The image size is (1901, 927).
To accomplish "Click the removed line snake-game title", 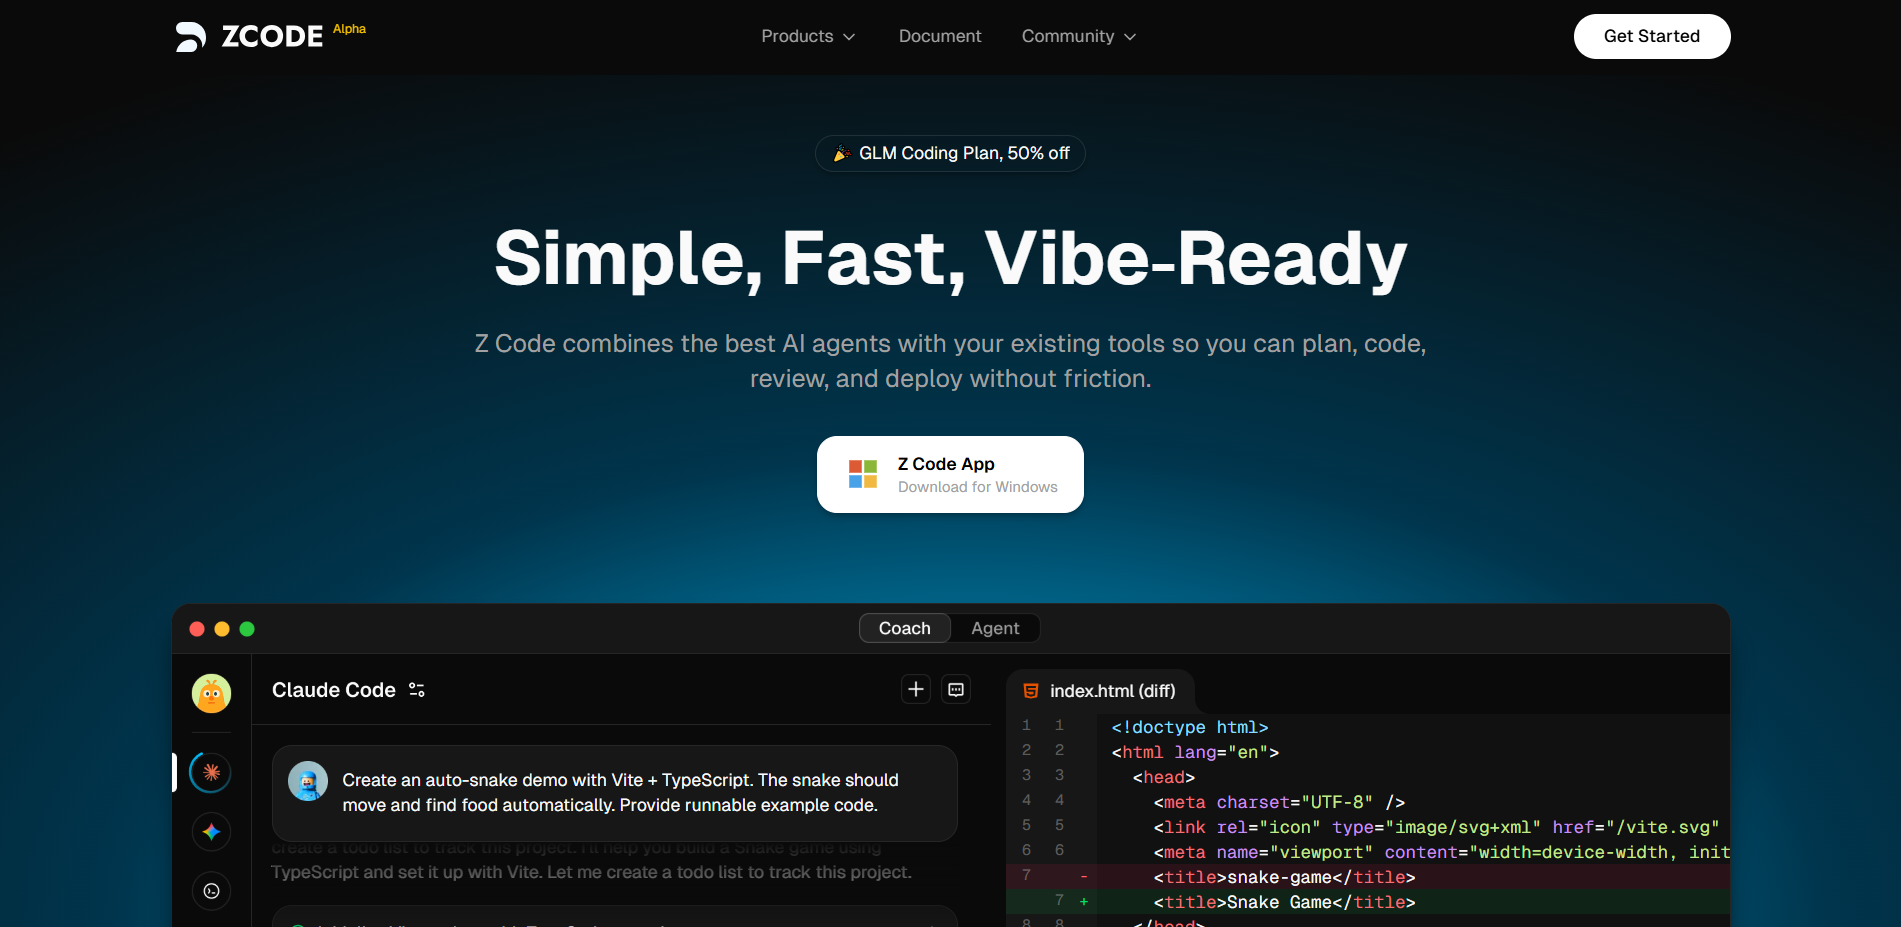I will pos(1368,877).
